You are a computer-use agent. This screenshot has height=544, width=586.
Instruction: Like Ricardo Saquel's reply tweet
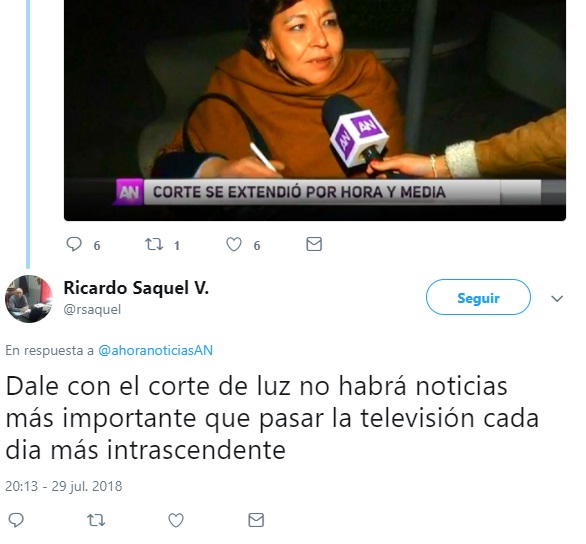tap(176, 520)
